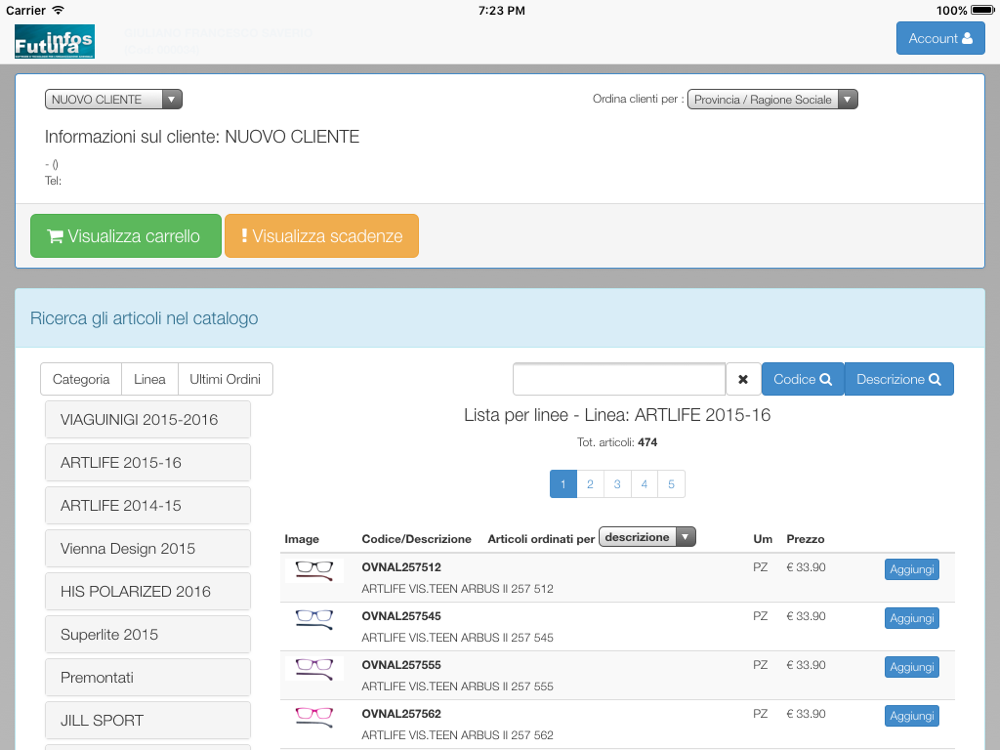The image size is (1000, 750).
Task: Click description ARTLIFE VIS.TEEN ARBUS II 257 555
Action: (457, 686)
